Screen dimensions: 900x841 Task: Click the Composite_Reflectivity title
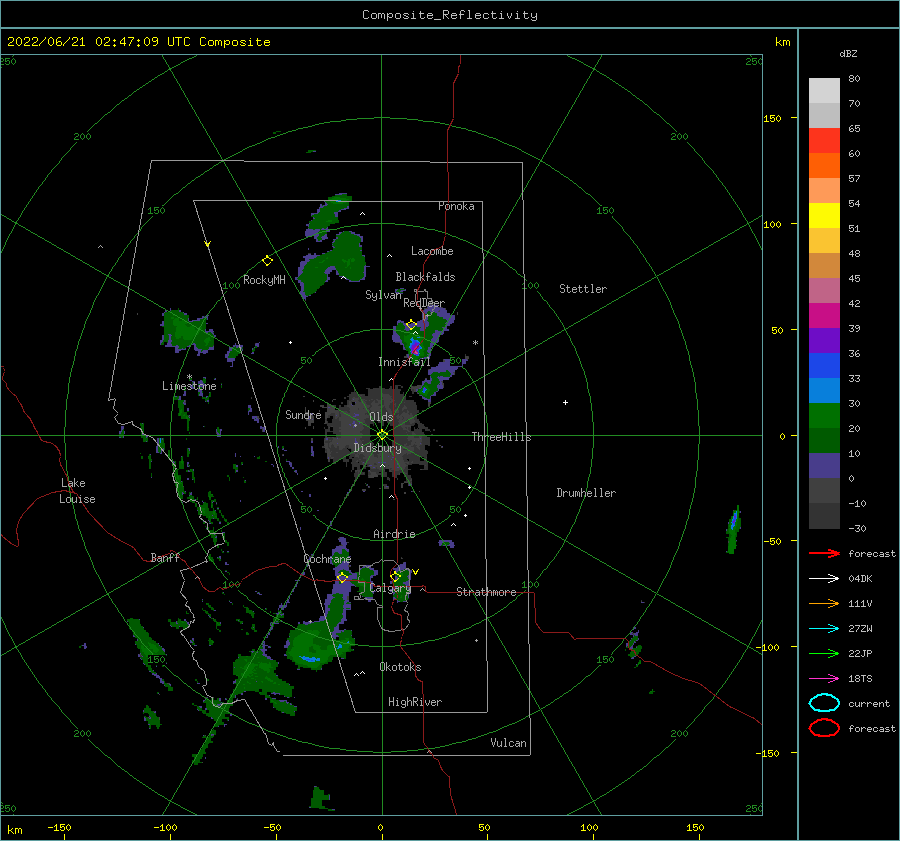[x=450, y=15]
